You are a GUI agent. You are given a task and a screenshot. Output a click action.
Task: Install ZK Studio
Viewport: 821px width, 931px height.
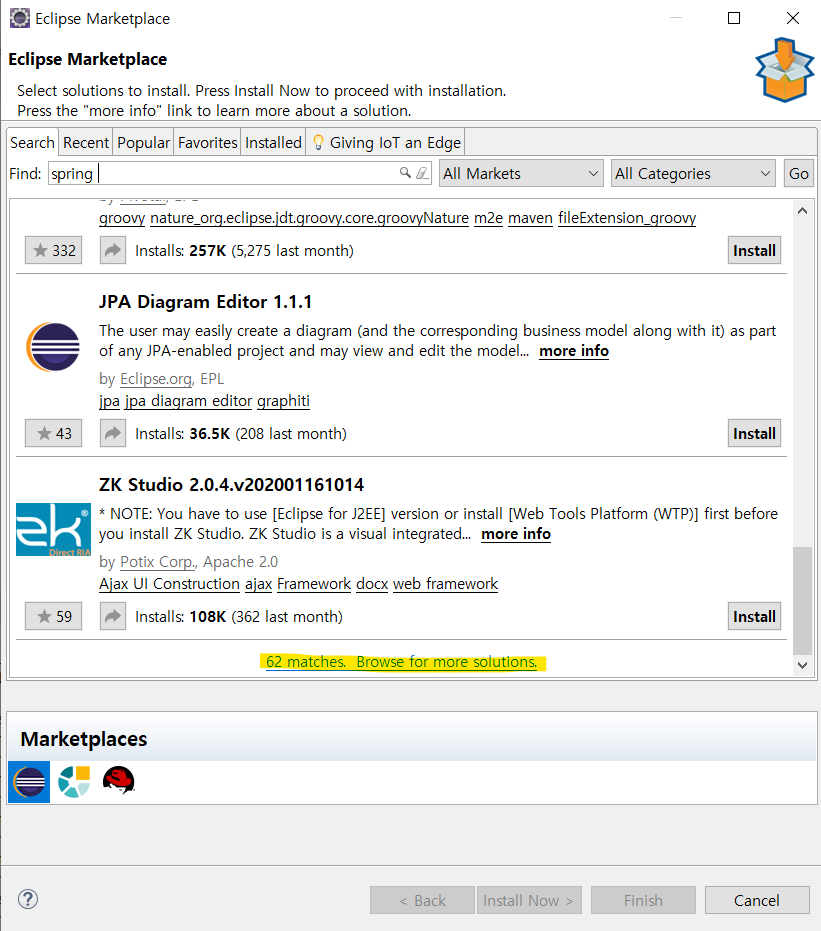(755, 616)
